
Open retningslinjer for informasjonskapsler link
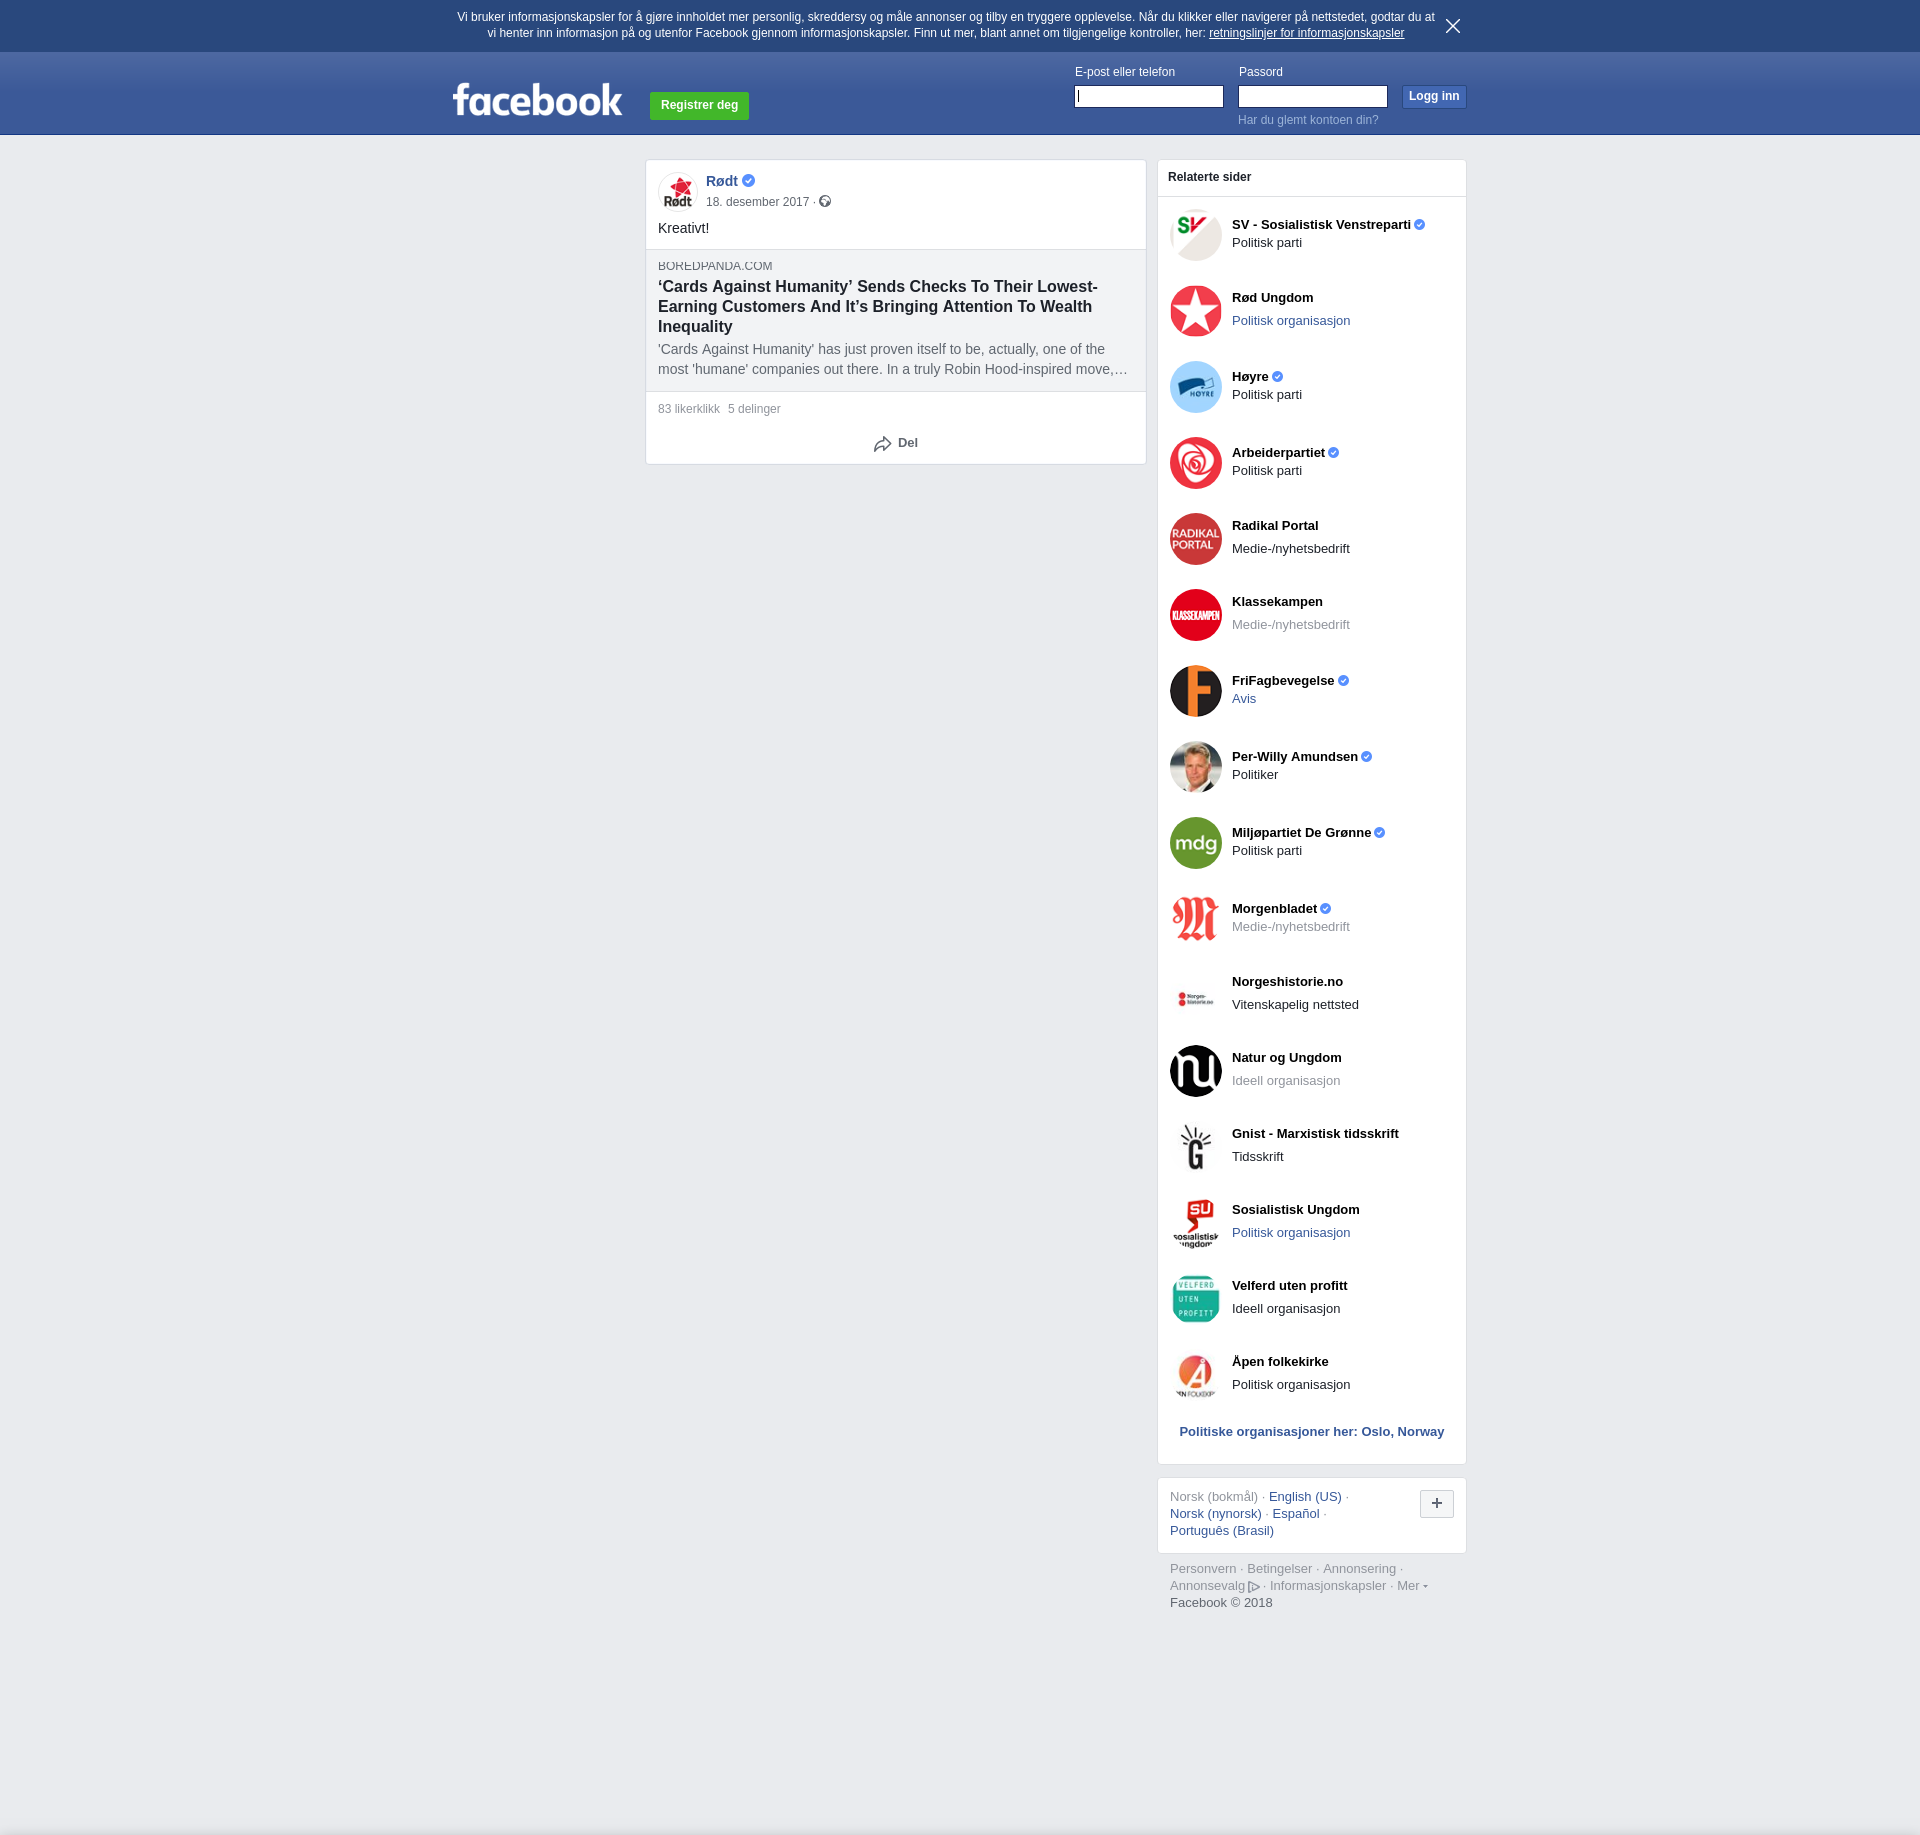(x=1306, y=33)
